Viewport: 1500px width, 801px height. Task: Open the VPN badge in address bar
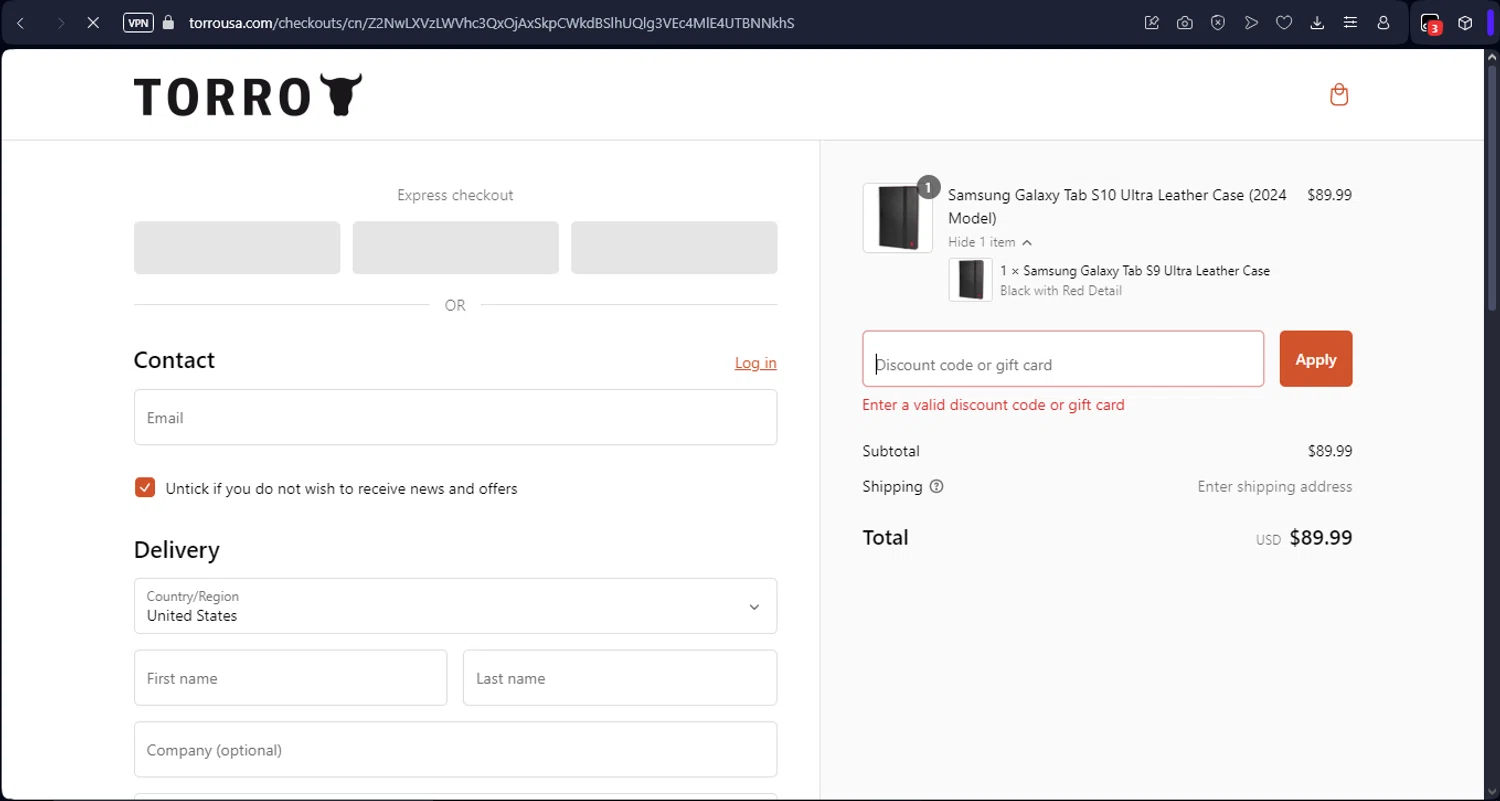[138, 22]
